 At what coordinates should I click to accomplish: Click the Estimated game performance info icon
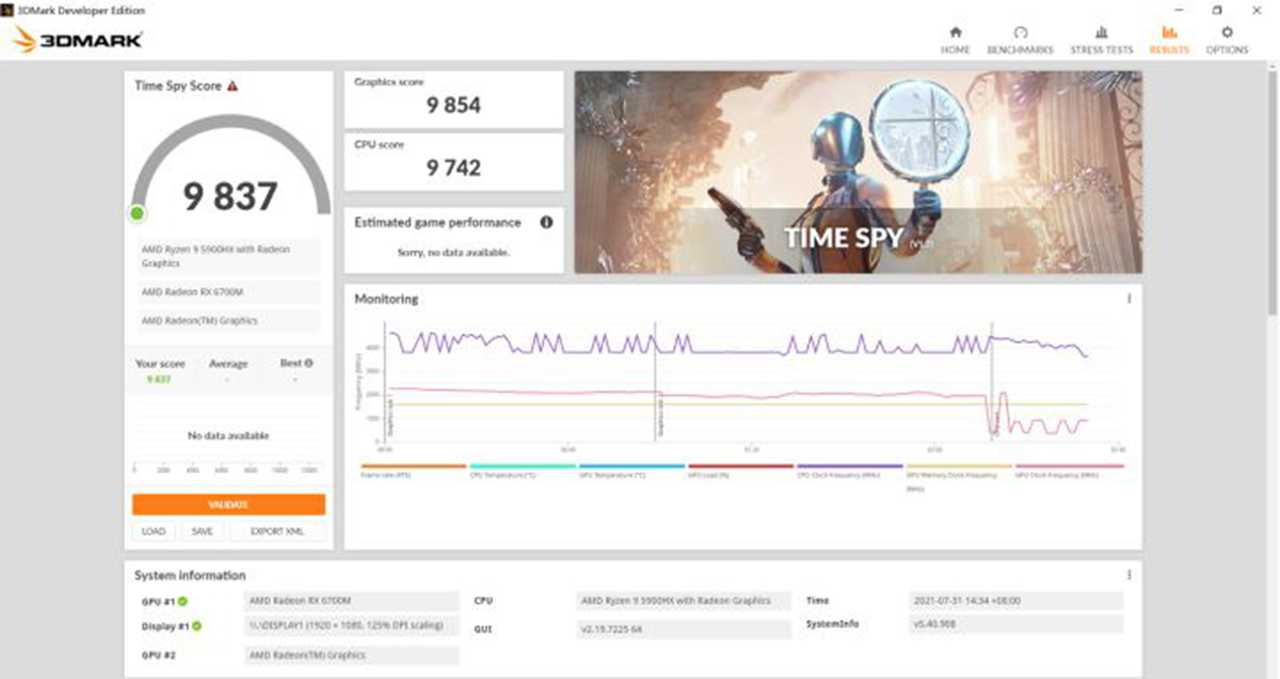click(546, 222)
